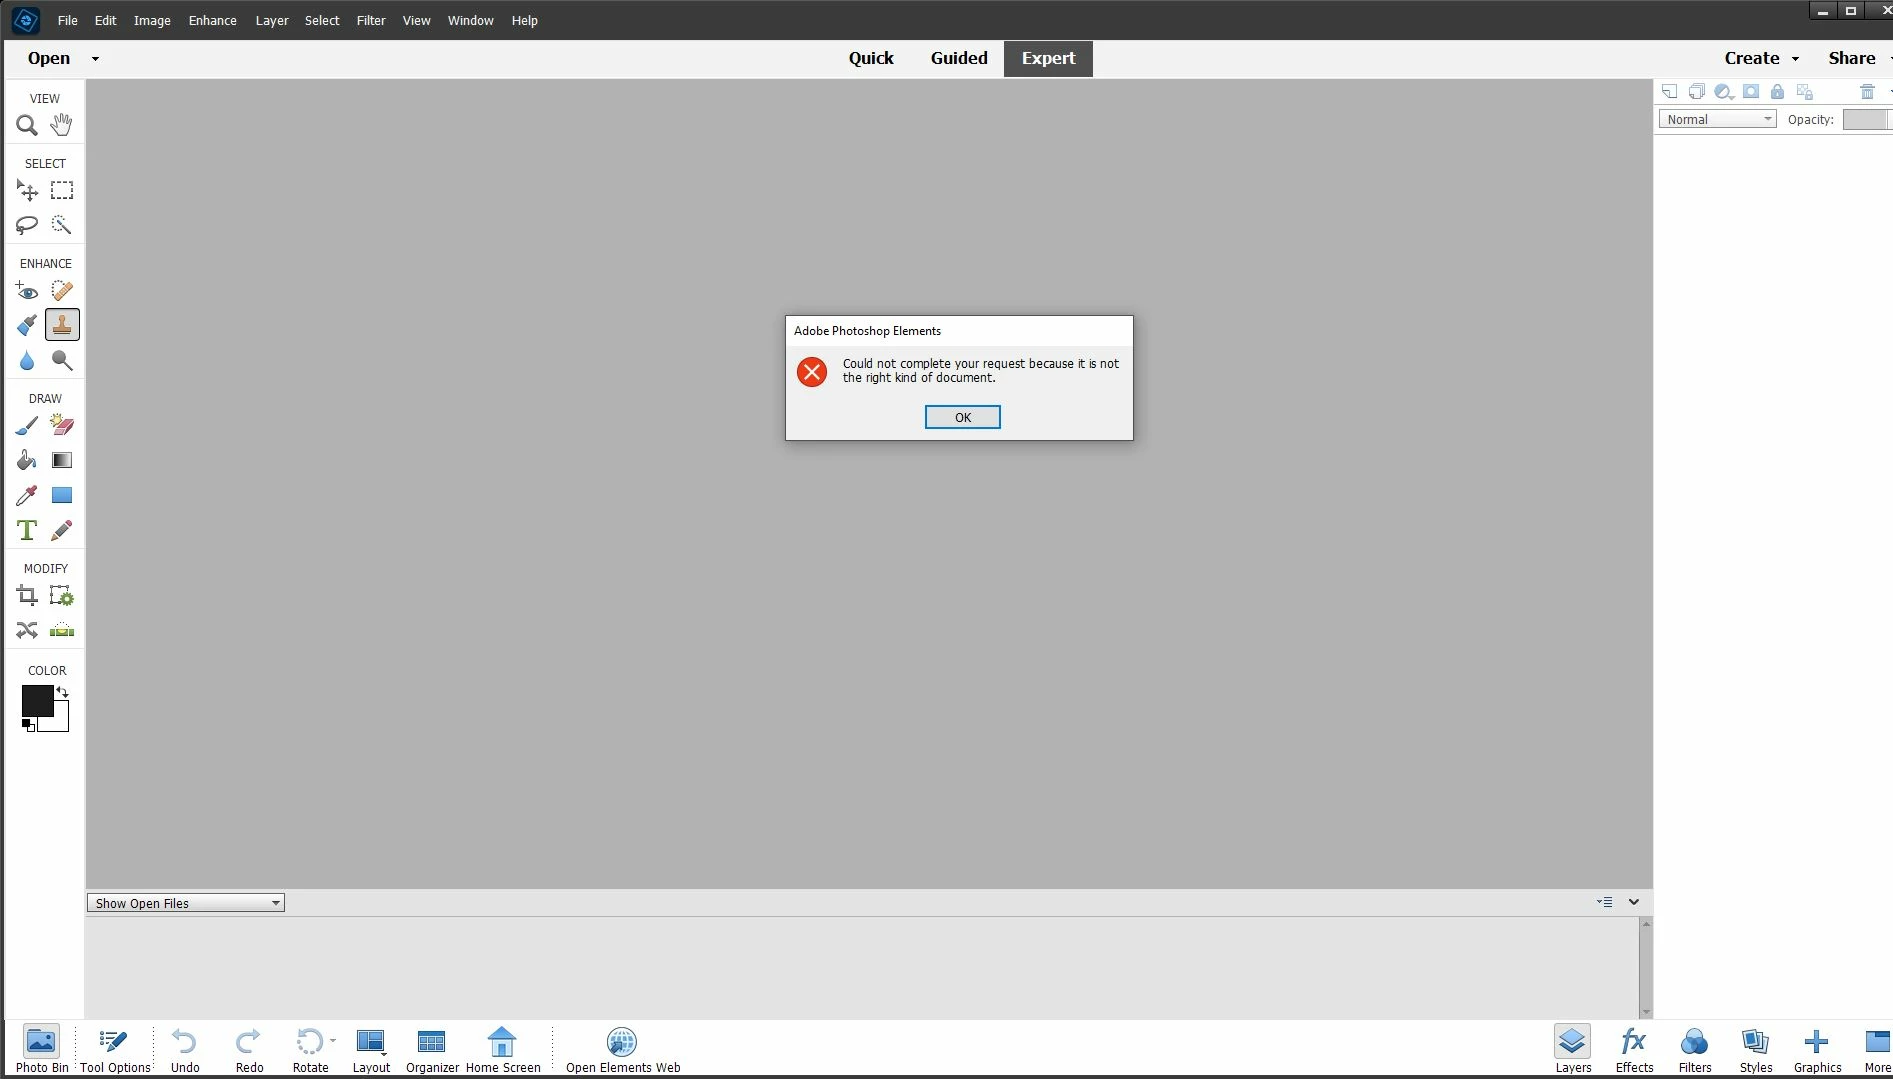
Task: Open the Image menu
Action: (x=152, y=20)
